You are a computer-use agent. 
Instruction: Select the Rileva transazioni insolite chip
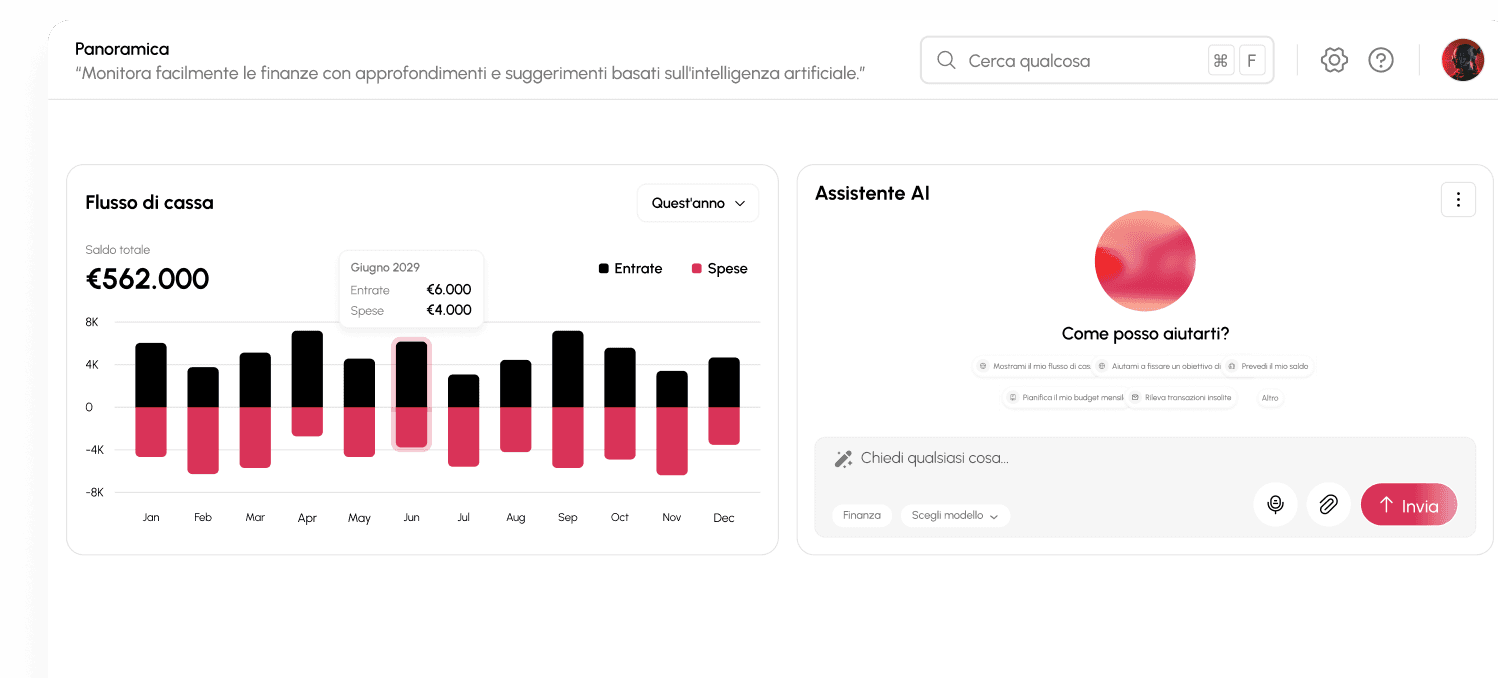pyautogui.click(x=1182, y=397)
